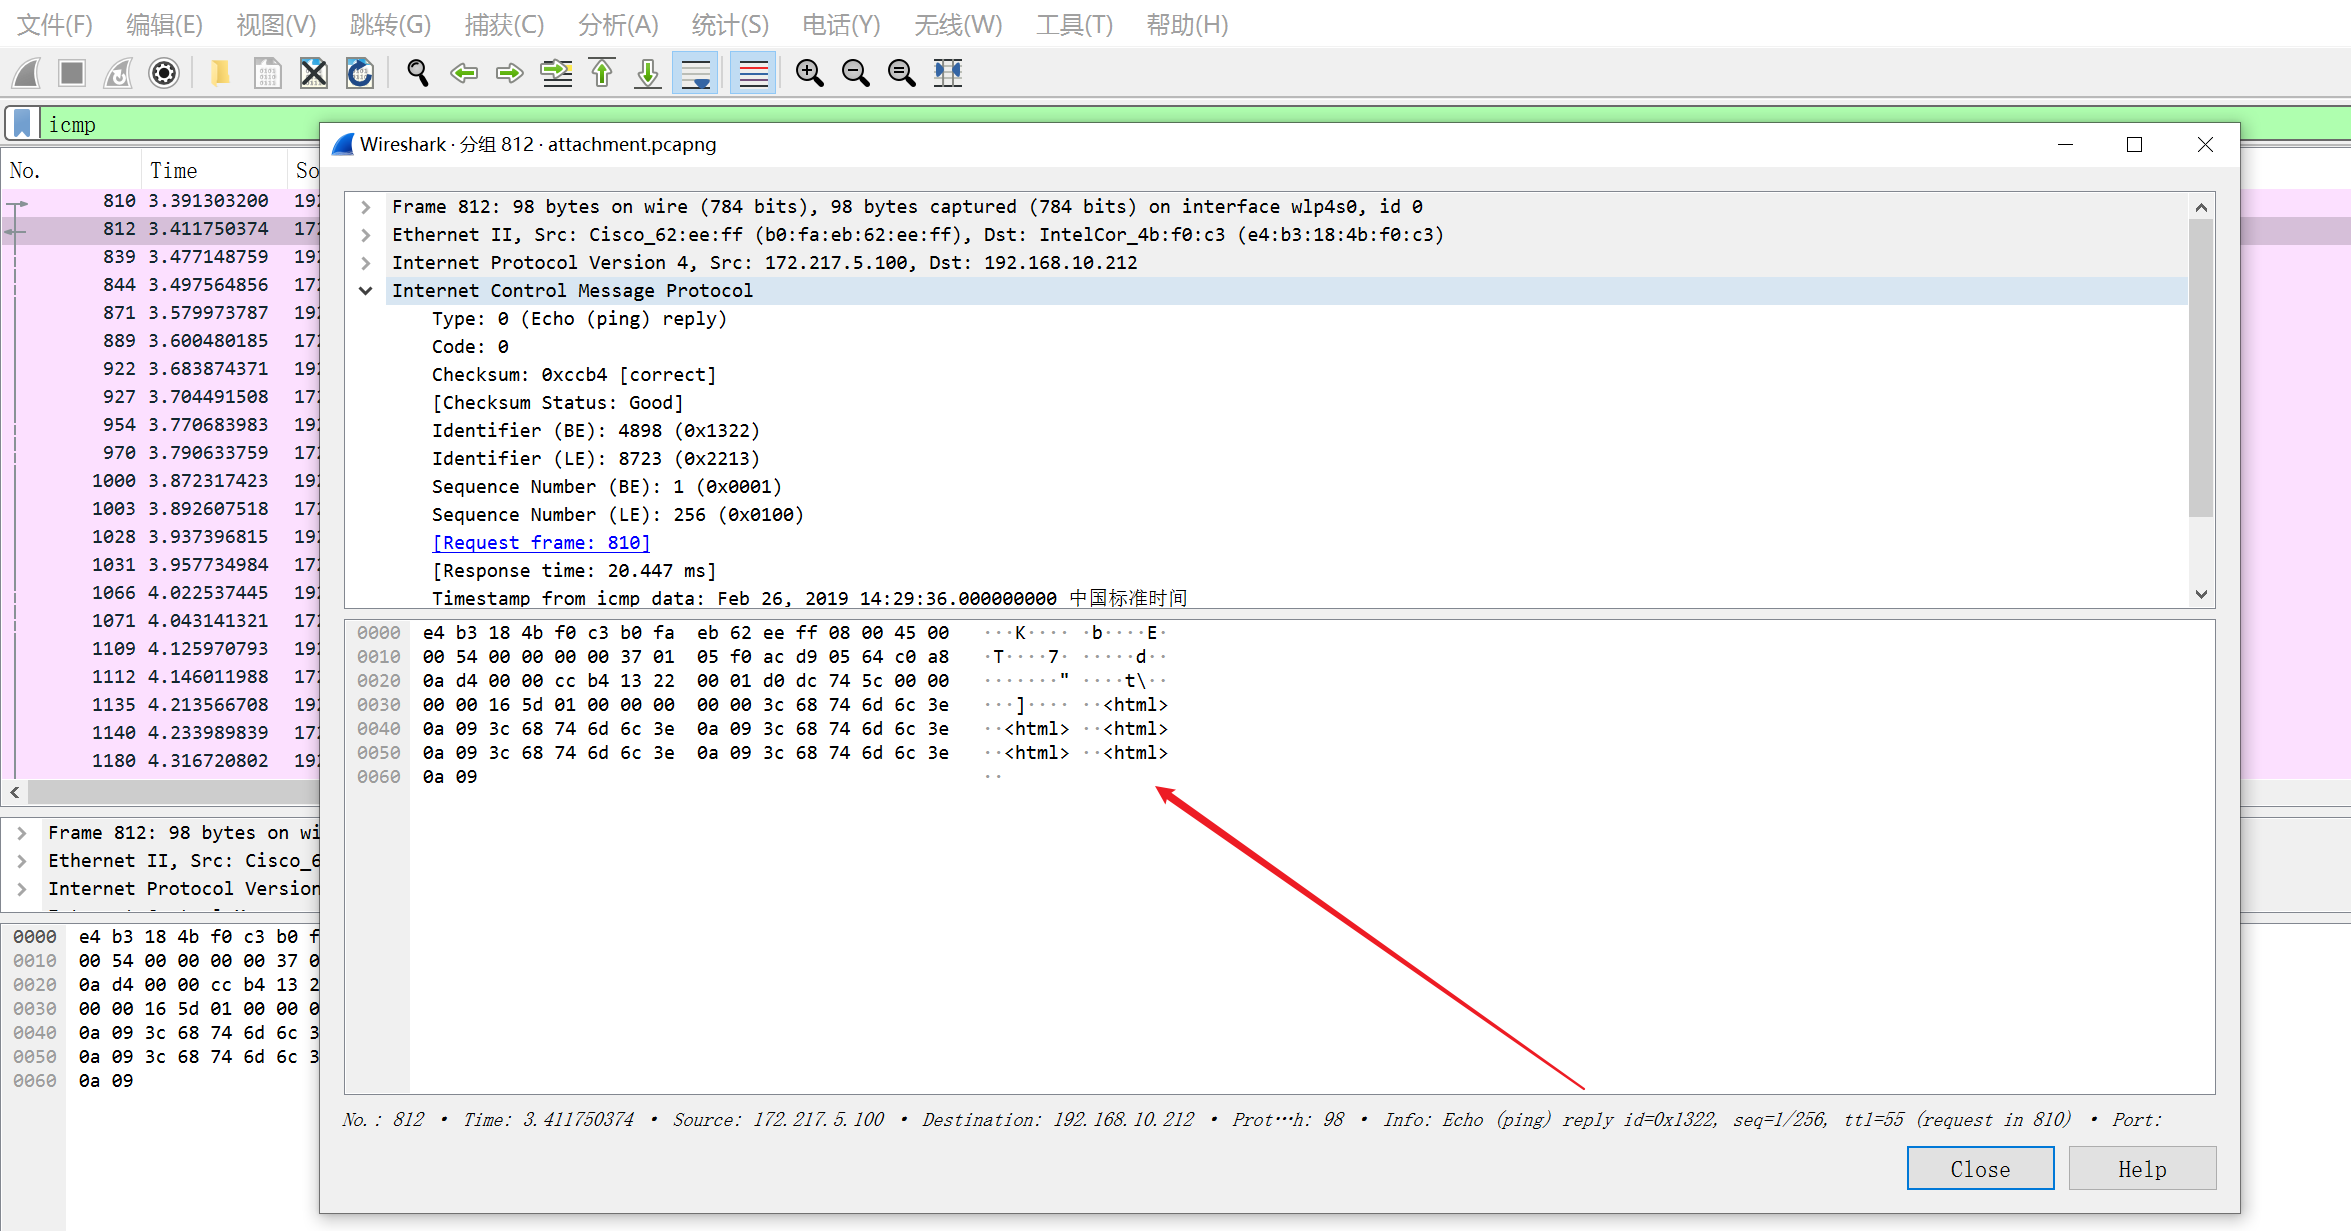
Task: Collapse Internet Control Message Protocol section
Action: (366, 291)
